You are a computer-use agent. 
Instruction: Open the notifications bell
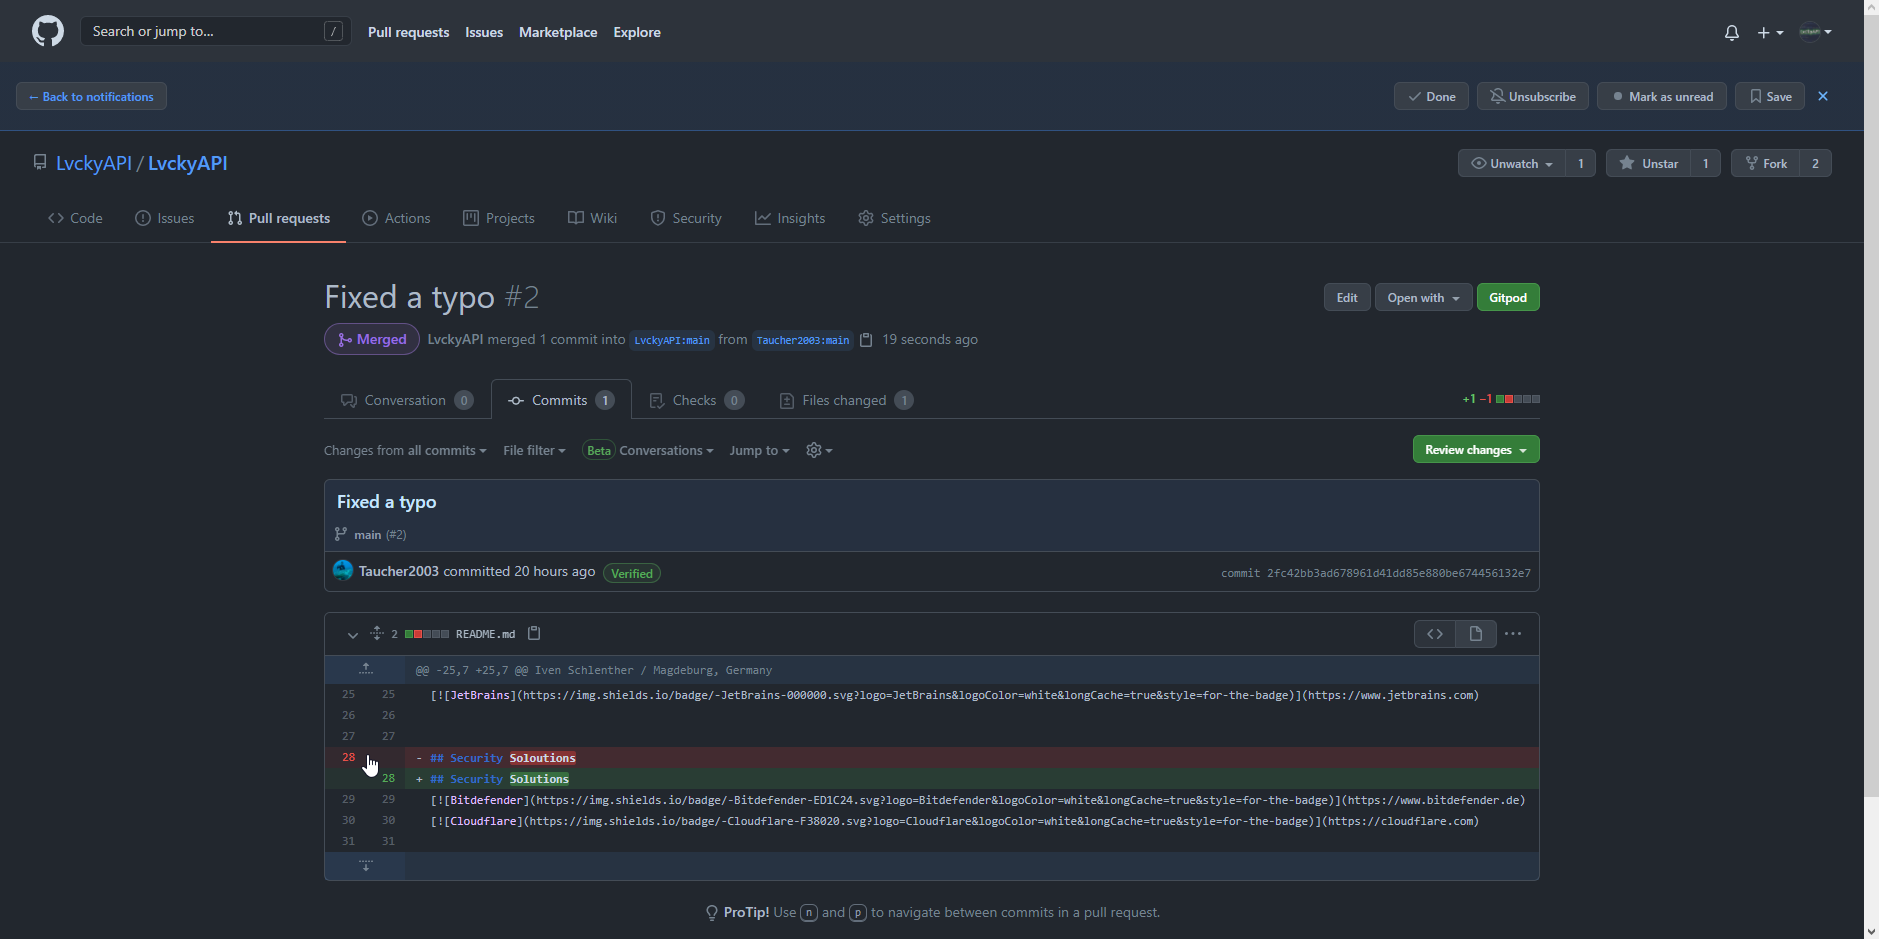click(1731, 33)
